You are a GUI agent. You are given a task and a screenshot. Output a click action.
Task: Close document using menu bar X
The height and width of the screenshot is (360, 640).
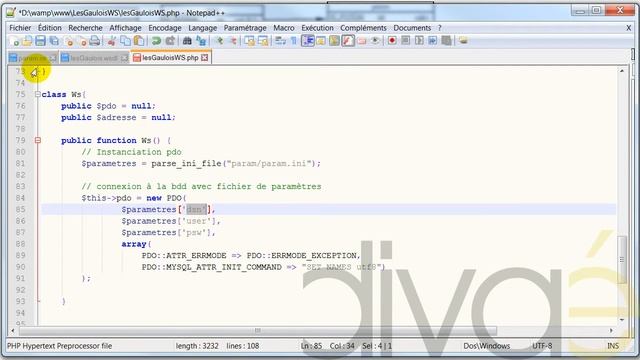629,28
